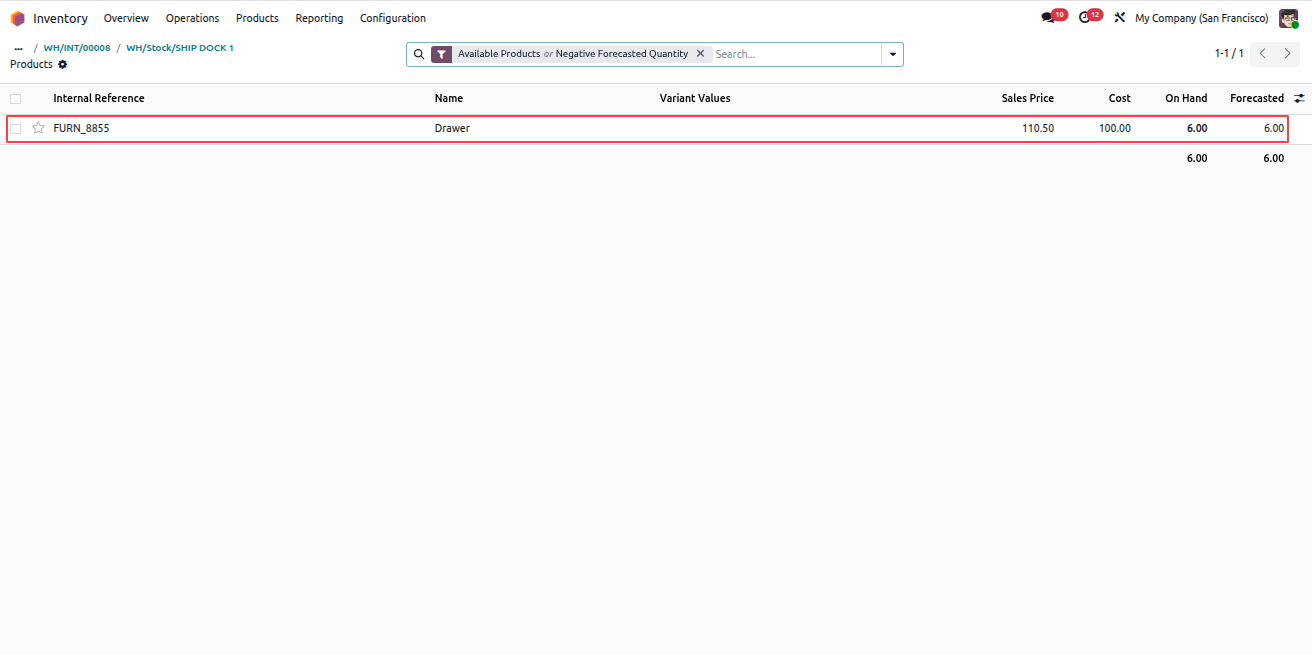Click the filter funnel icon in search
1312x655 pixels.
point(442,54)
